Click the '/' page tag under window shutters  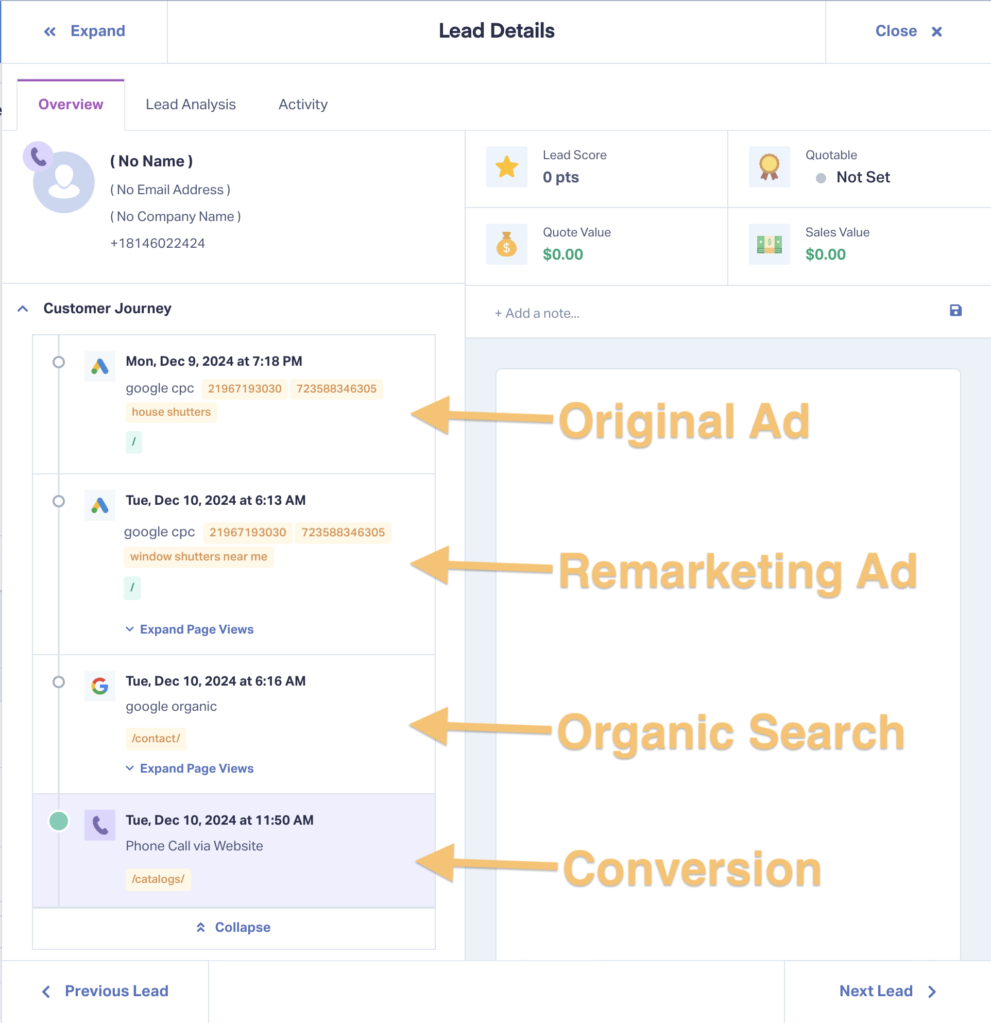pyautogui.click(x=132, y=588)
